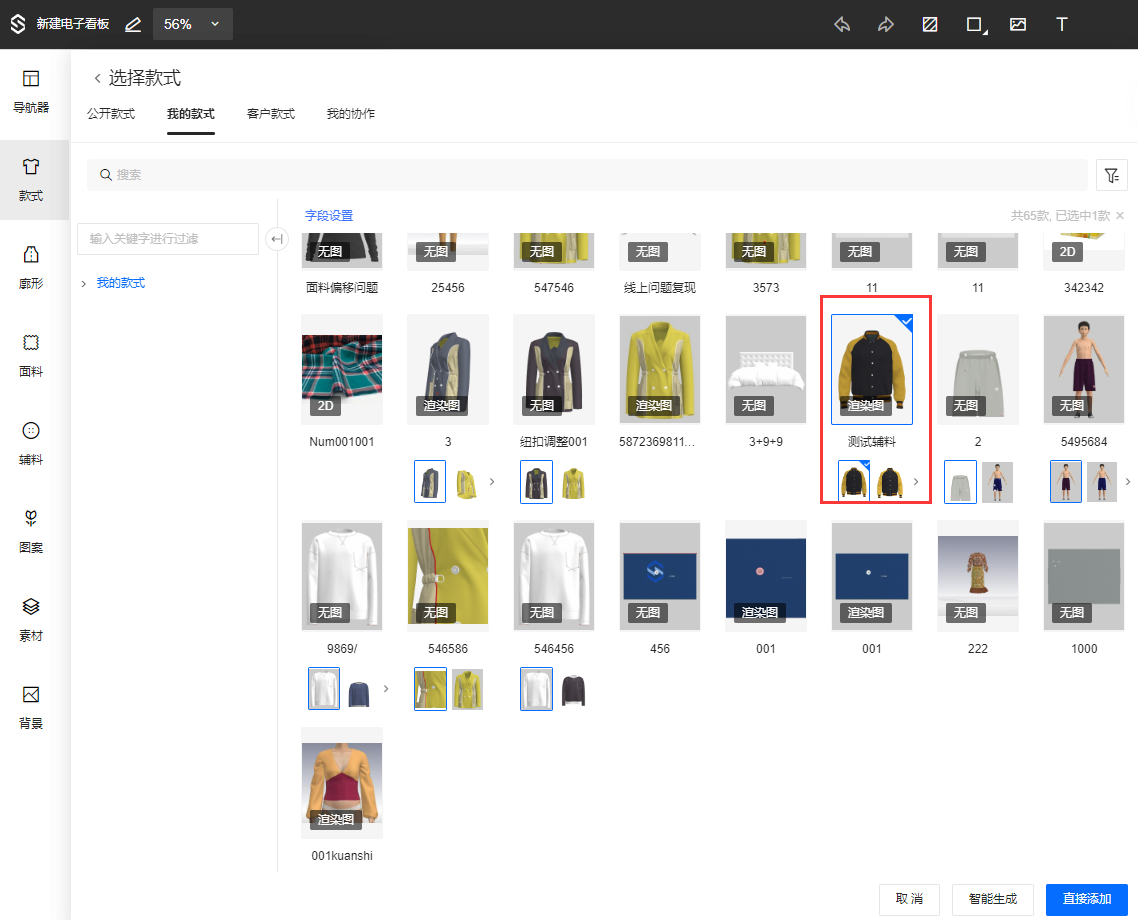Click the insert image icon
Screen dimensions: 1138x920
(1018, 25)
